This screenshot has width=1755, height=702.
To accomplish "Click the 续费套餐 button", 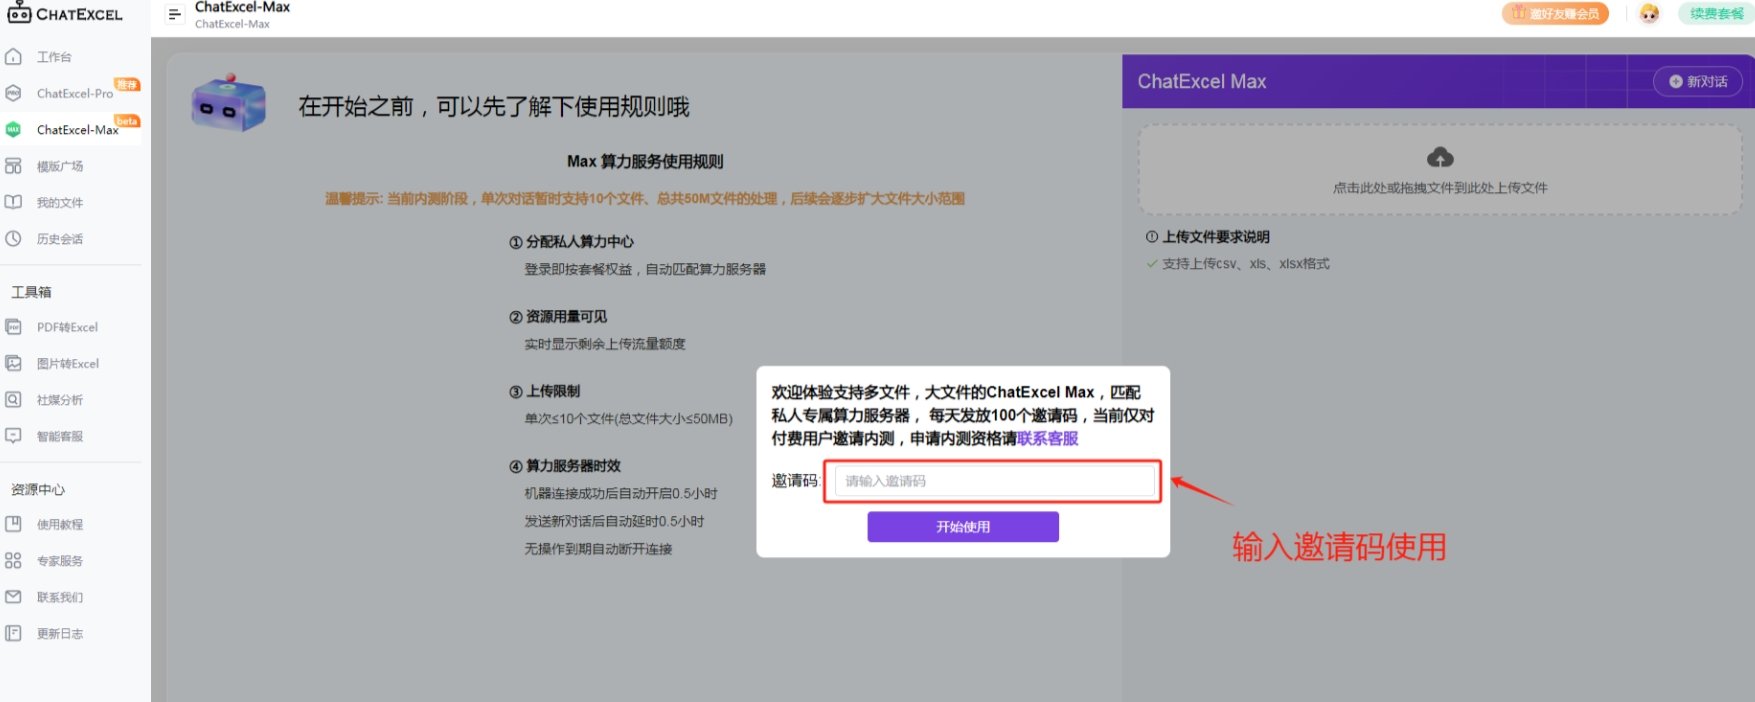I will (1716, 14).
